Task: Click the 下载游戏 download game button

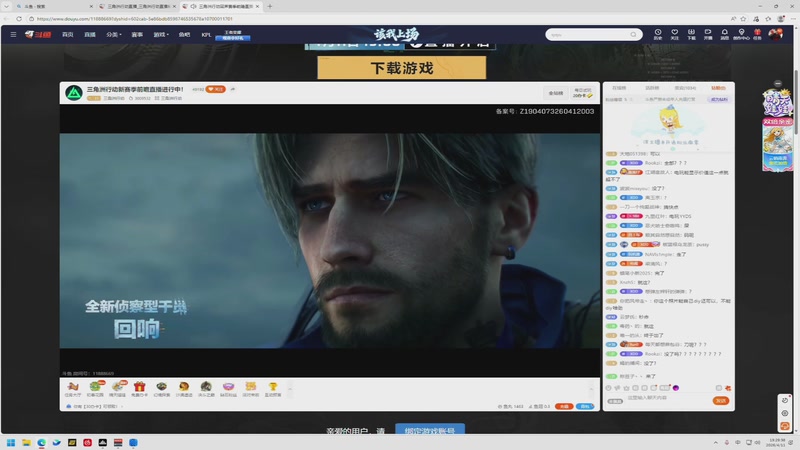Action: (x=402, y=68)
